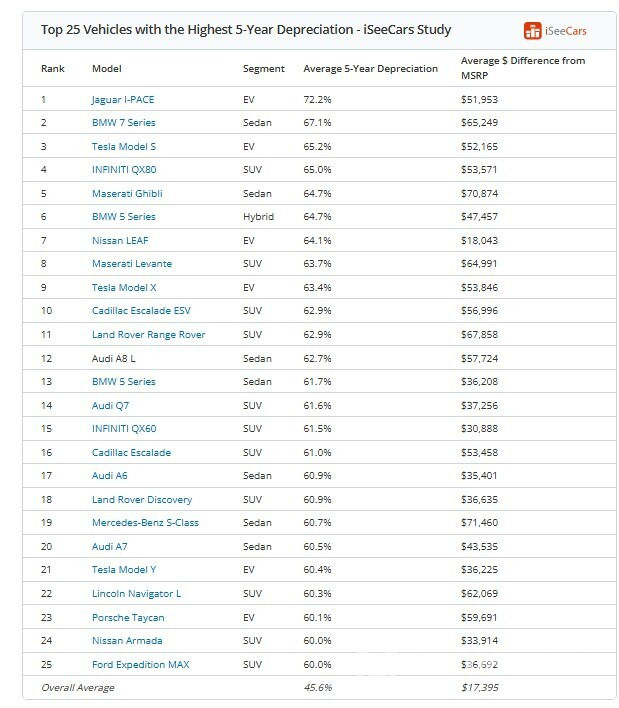Open the Lincoln Navigator L link
619x708 pixels.
[136, 594]
